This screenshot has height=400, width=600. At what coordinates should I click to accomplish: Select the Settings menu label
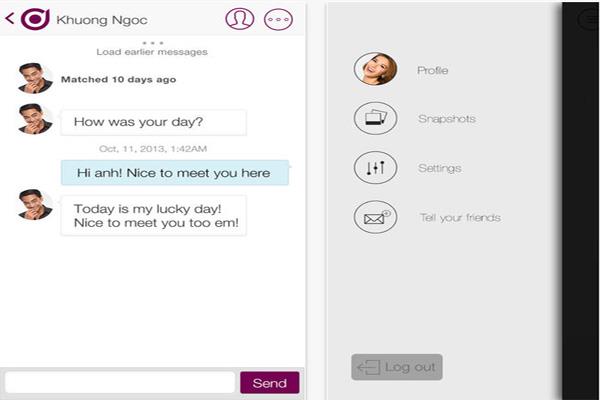[x=439, y=168]
